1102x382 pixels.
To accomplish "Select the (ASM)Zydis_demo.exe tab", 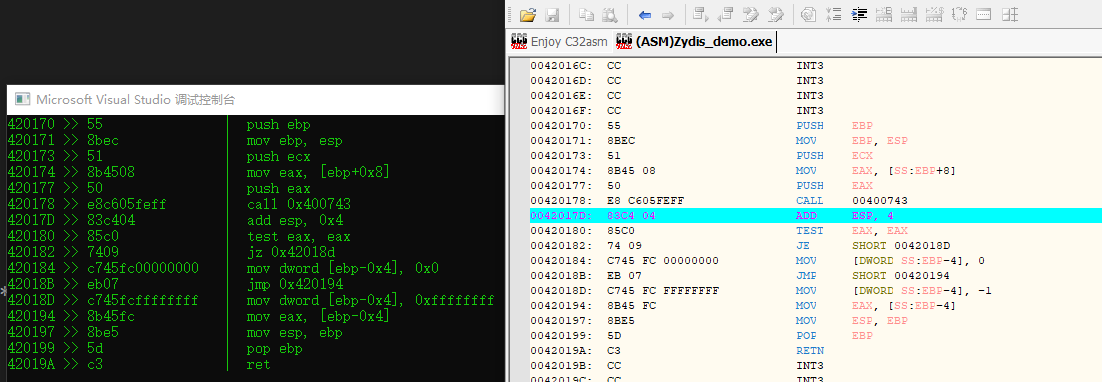I will (x=695, y=42).
